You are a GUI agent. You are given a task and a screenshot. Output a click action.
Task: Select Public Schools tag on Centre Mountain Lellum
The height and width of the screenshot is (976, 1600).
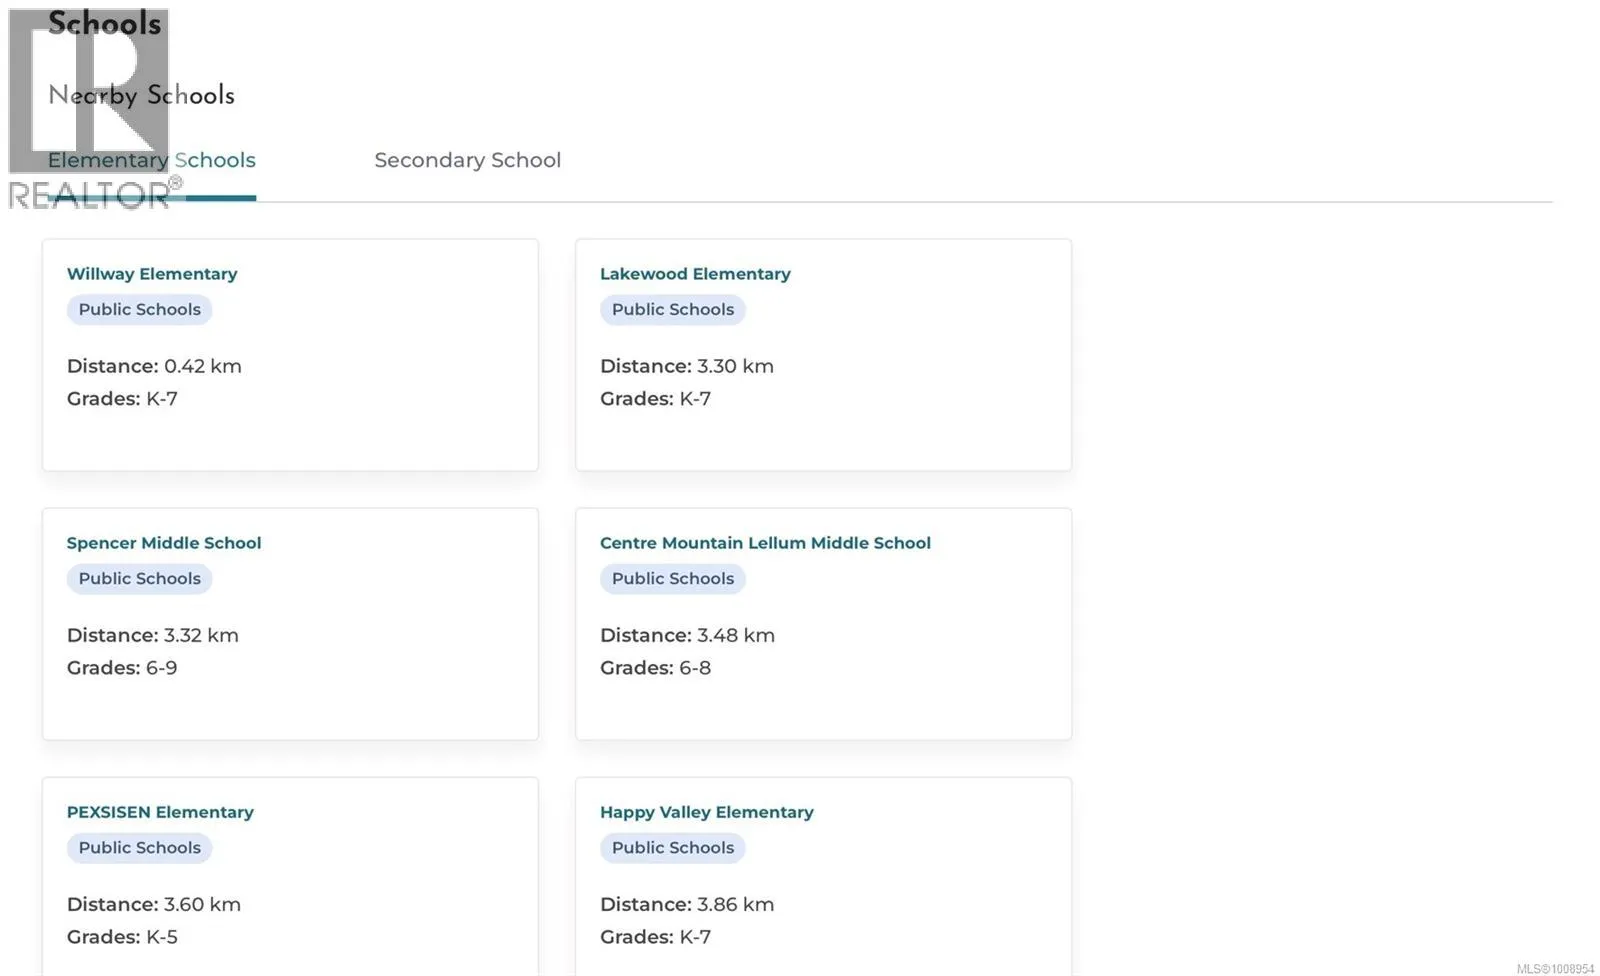672,579
